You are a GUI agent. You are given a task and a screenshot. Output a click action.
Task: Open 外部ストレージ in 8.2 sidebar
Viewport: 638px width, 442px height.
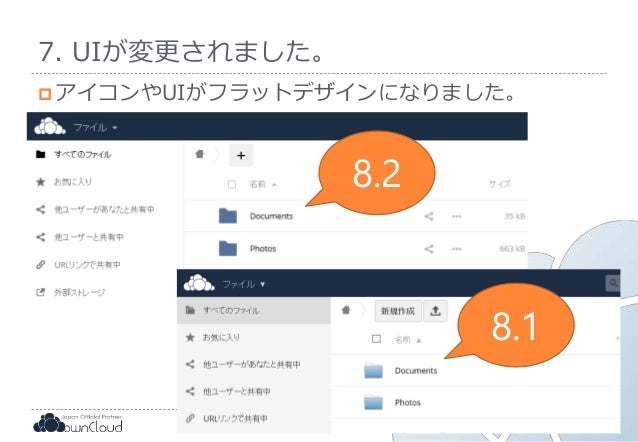(79, 292)
